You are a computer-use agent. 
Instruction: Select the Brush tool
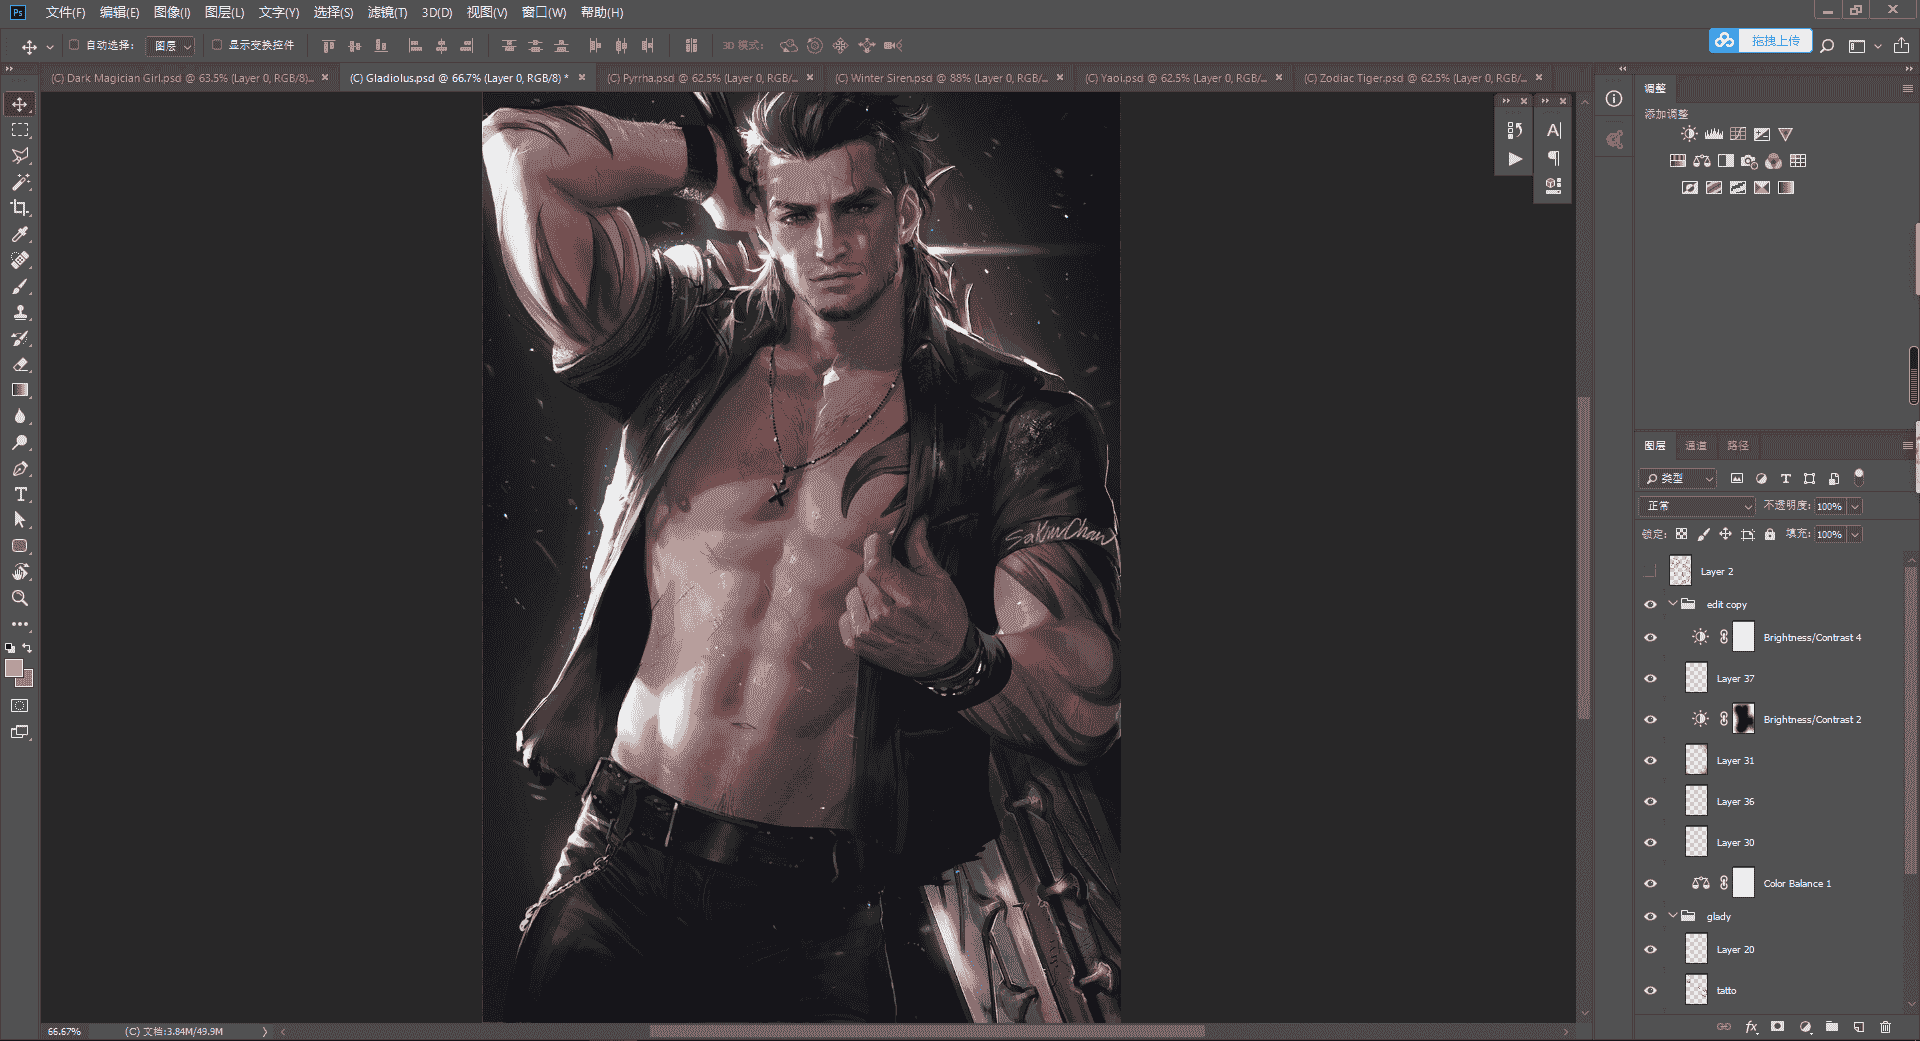pyautogui.click(x=20, y=286)
